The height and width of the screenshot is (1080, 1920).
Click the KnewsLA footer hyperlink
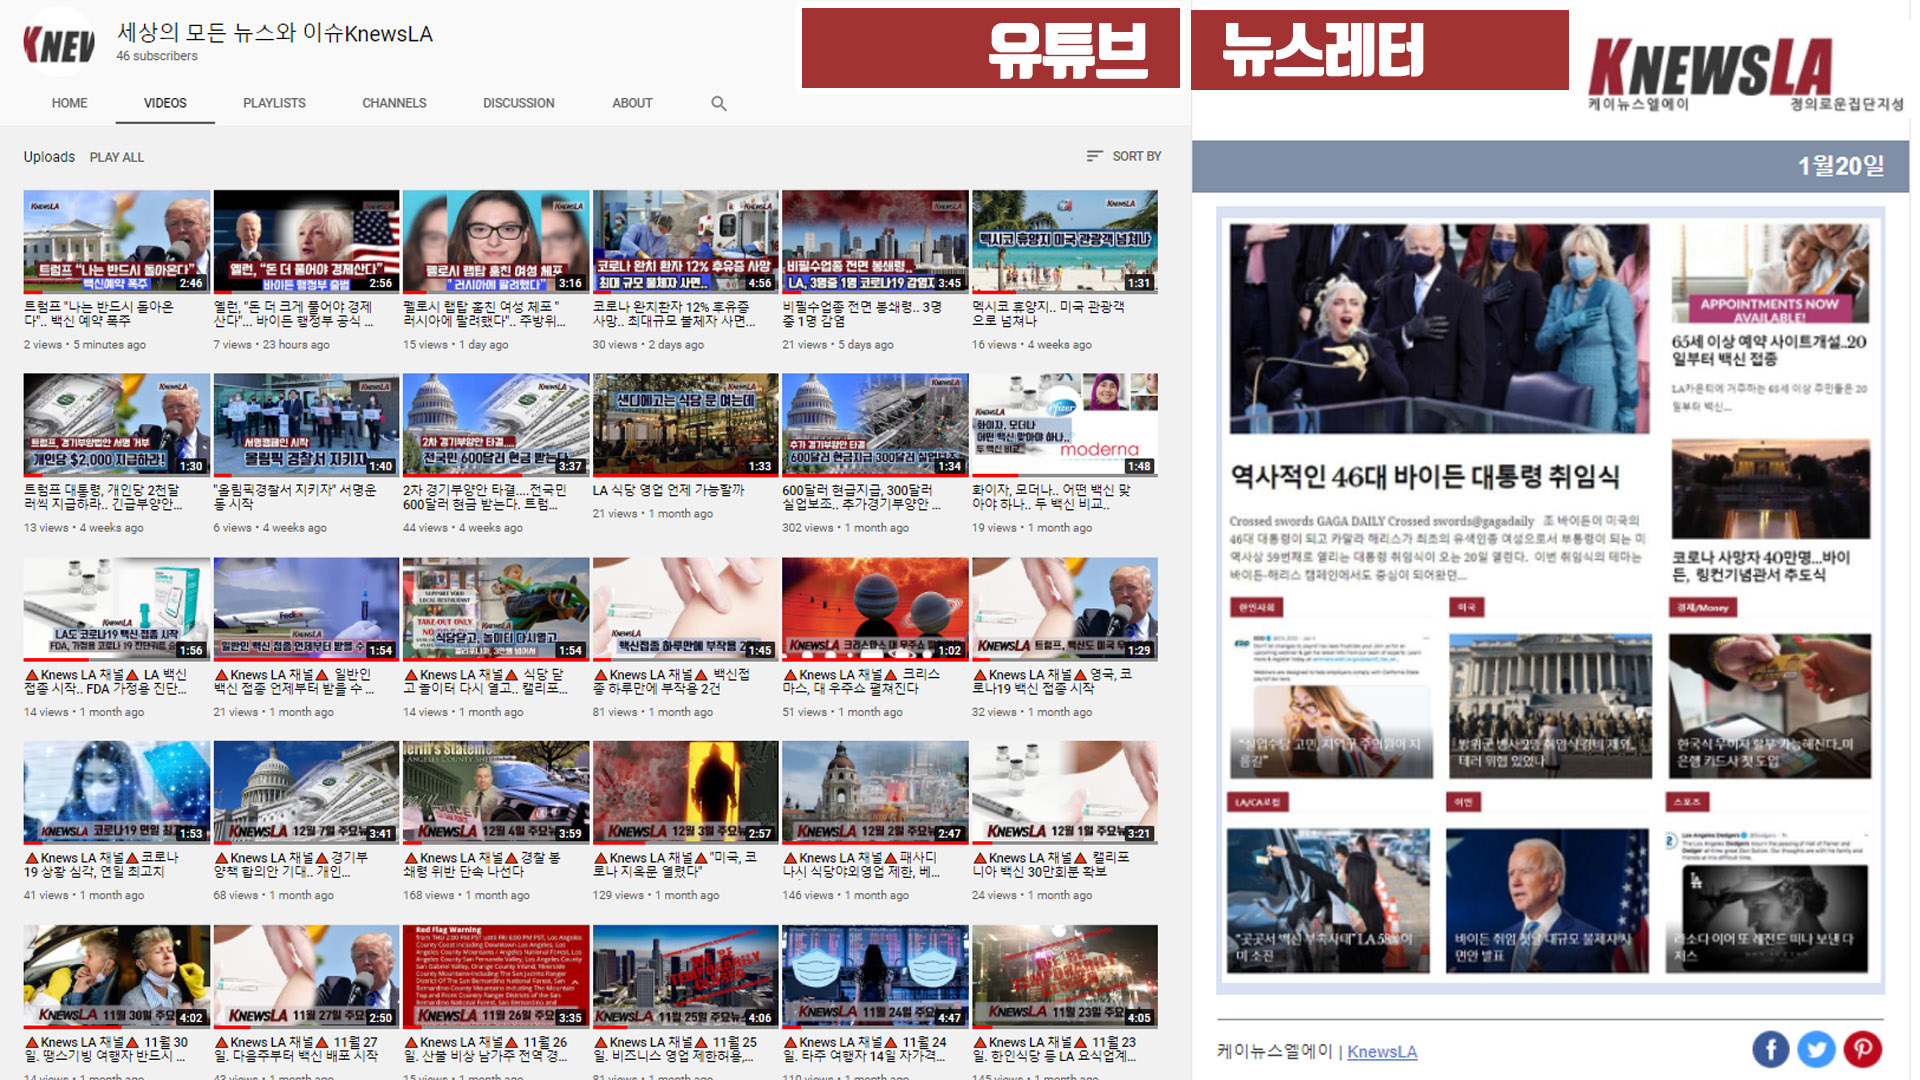tap(1382, 1051)
